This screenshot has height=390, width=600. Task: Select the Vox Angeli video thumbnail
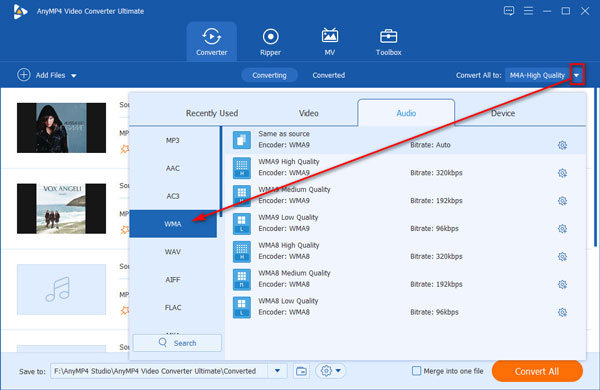[x=61, y=209]
